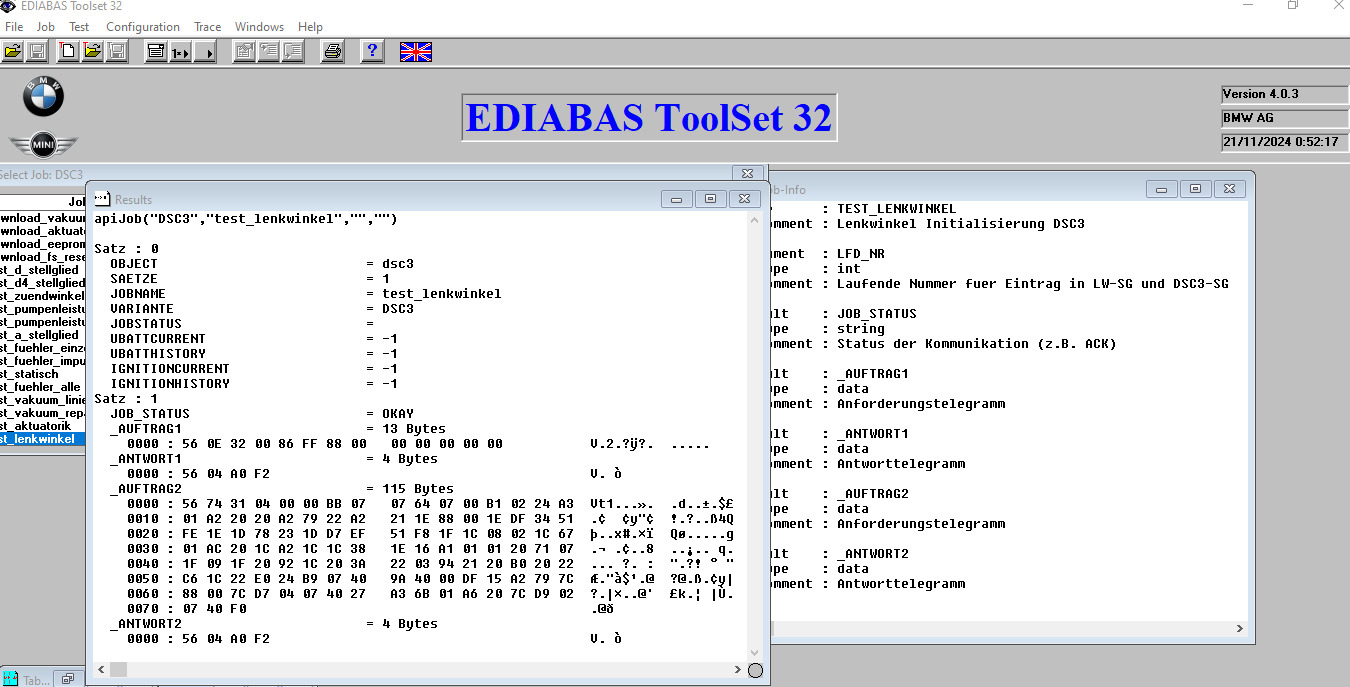Image resolution: width=1350 pixels, height=687 pixels.
Task: Select the st_fuehler_alle job row
Action: [43, 387]
